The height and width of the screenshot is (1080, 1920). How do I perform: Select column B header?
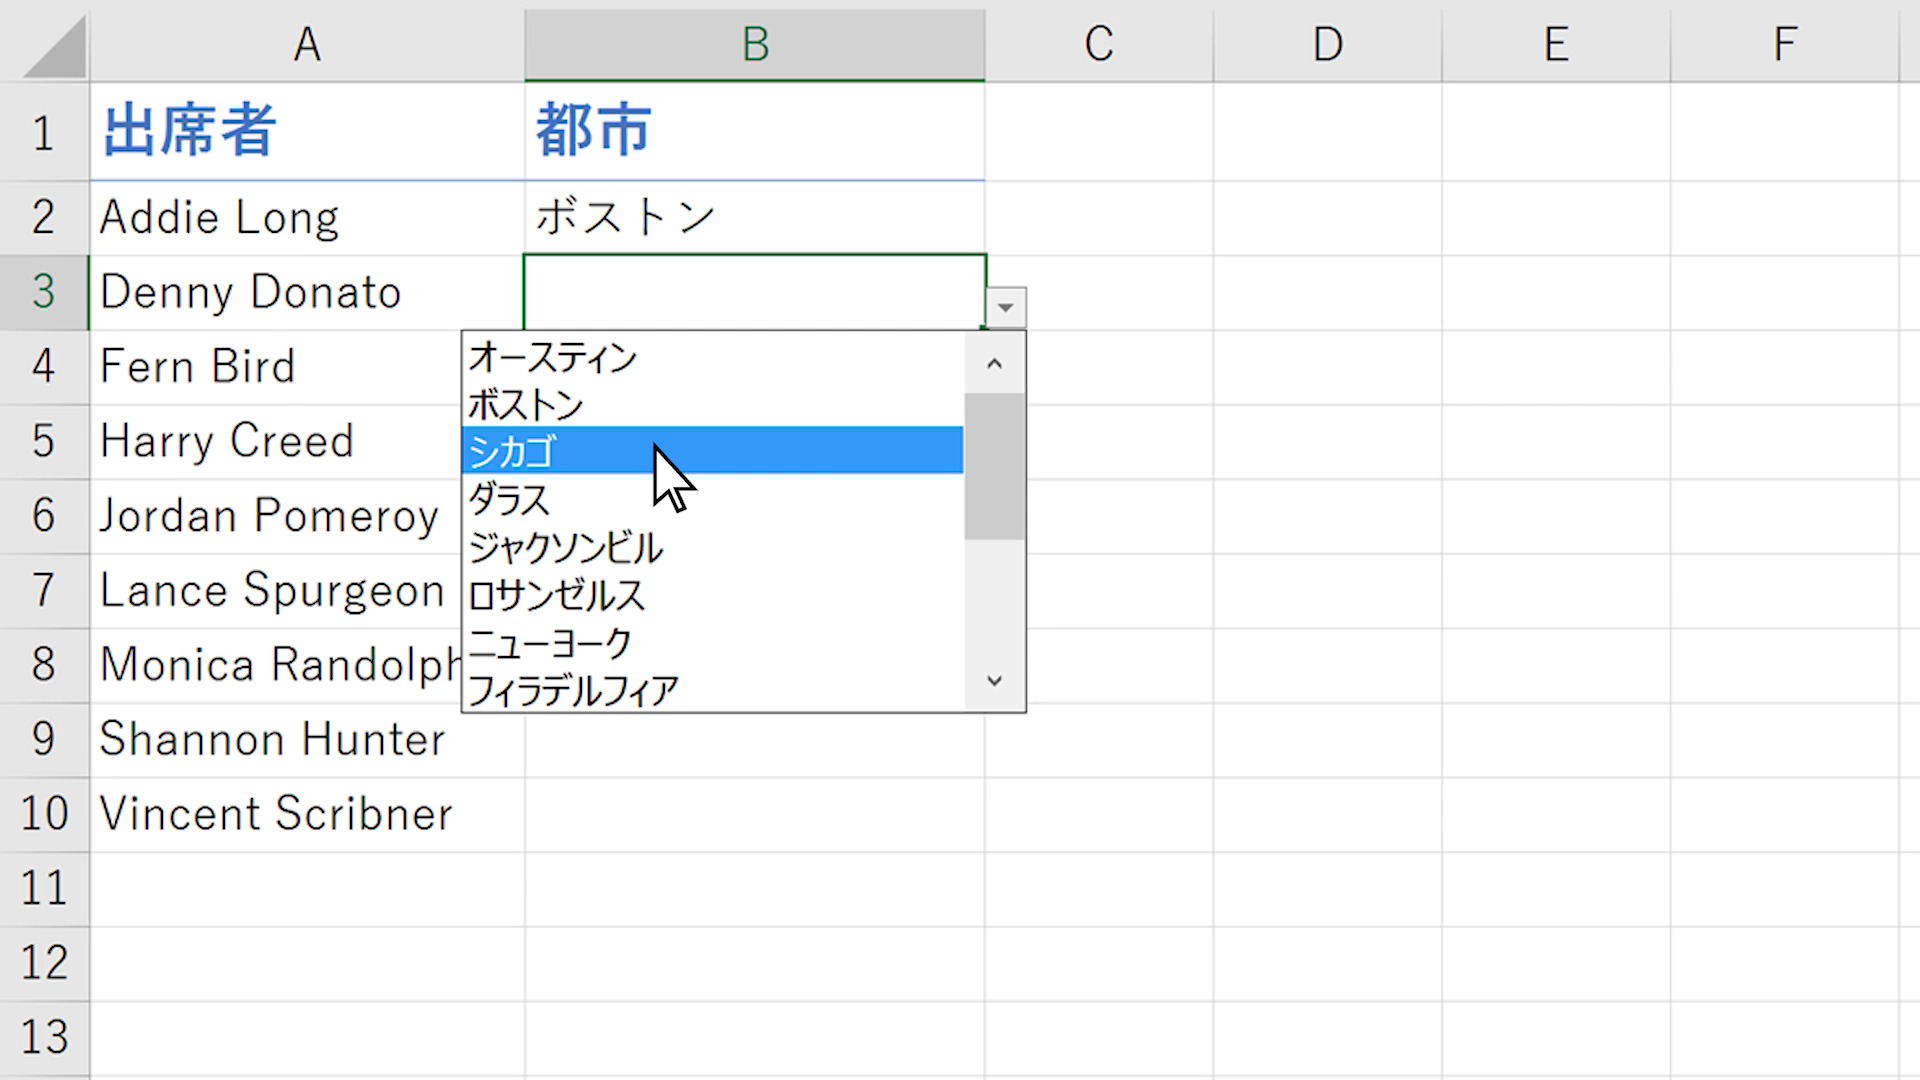tap(755, 44)
